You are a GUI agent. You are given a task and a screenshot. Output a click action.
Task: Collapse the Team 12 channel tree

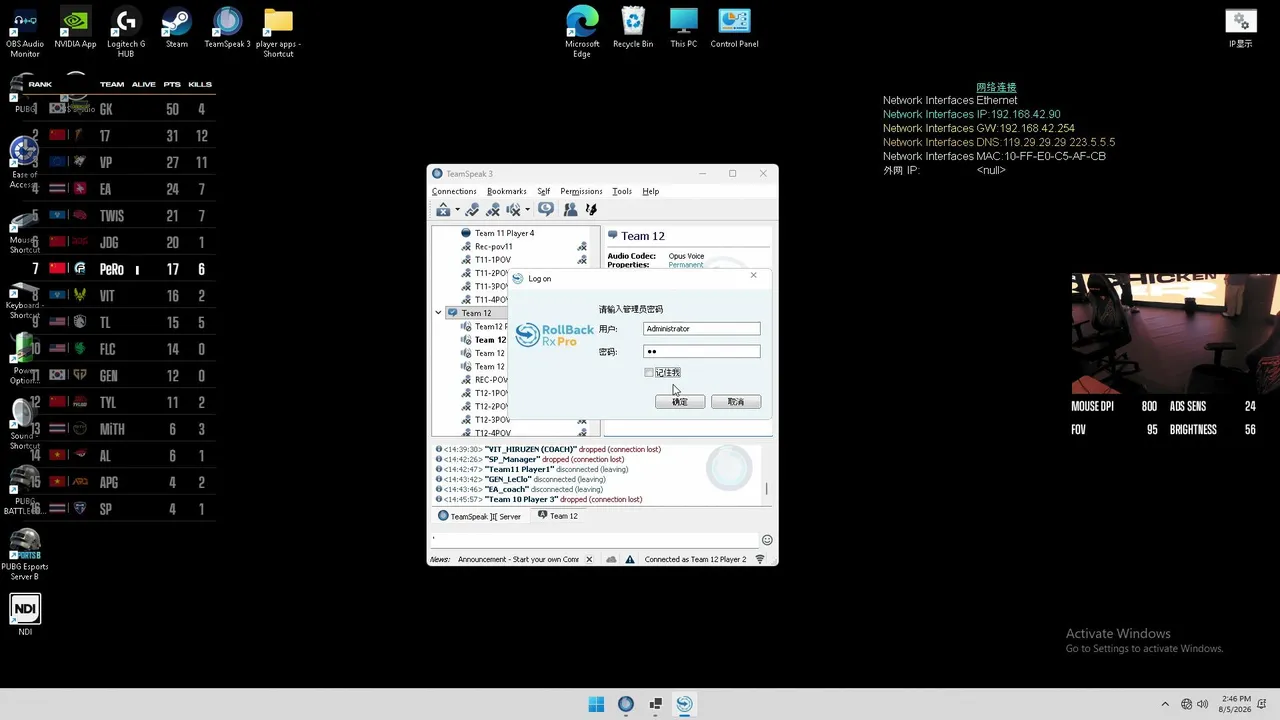point(438,313)
